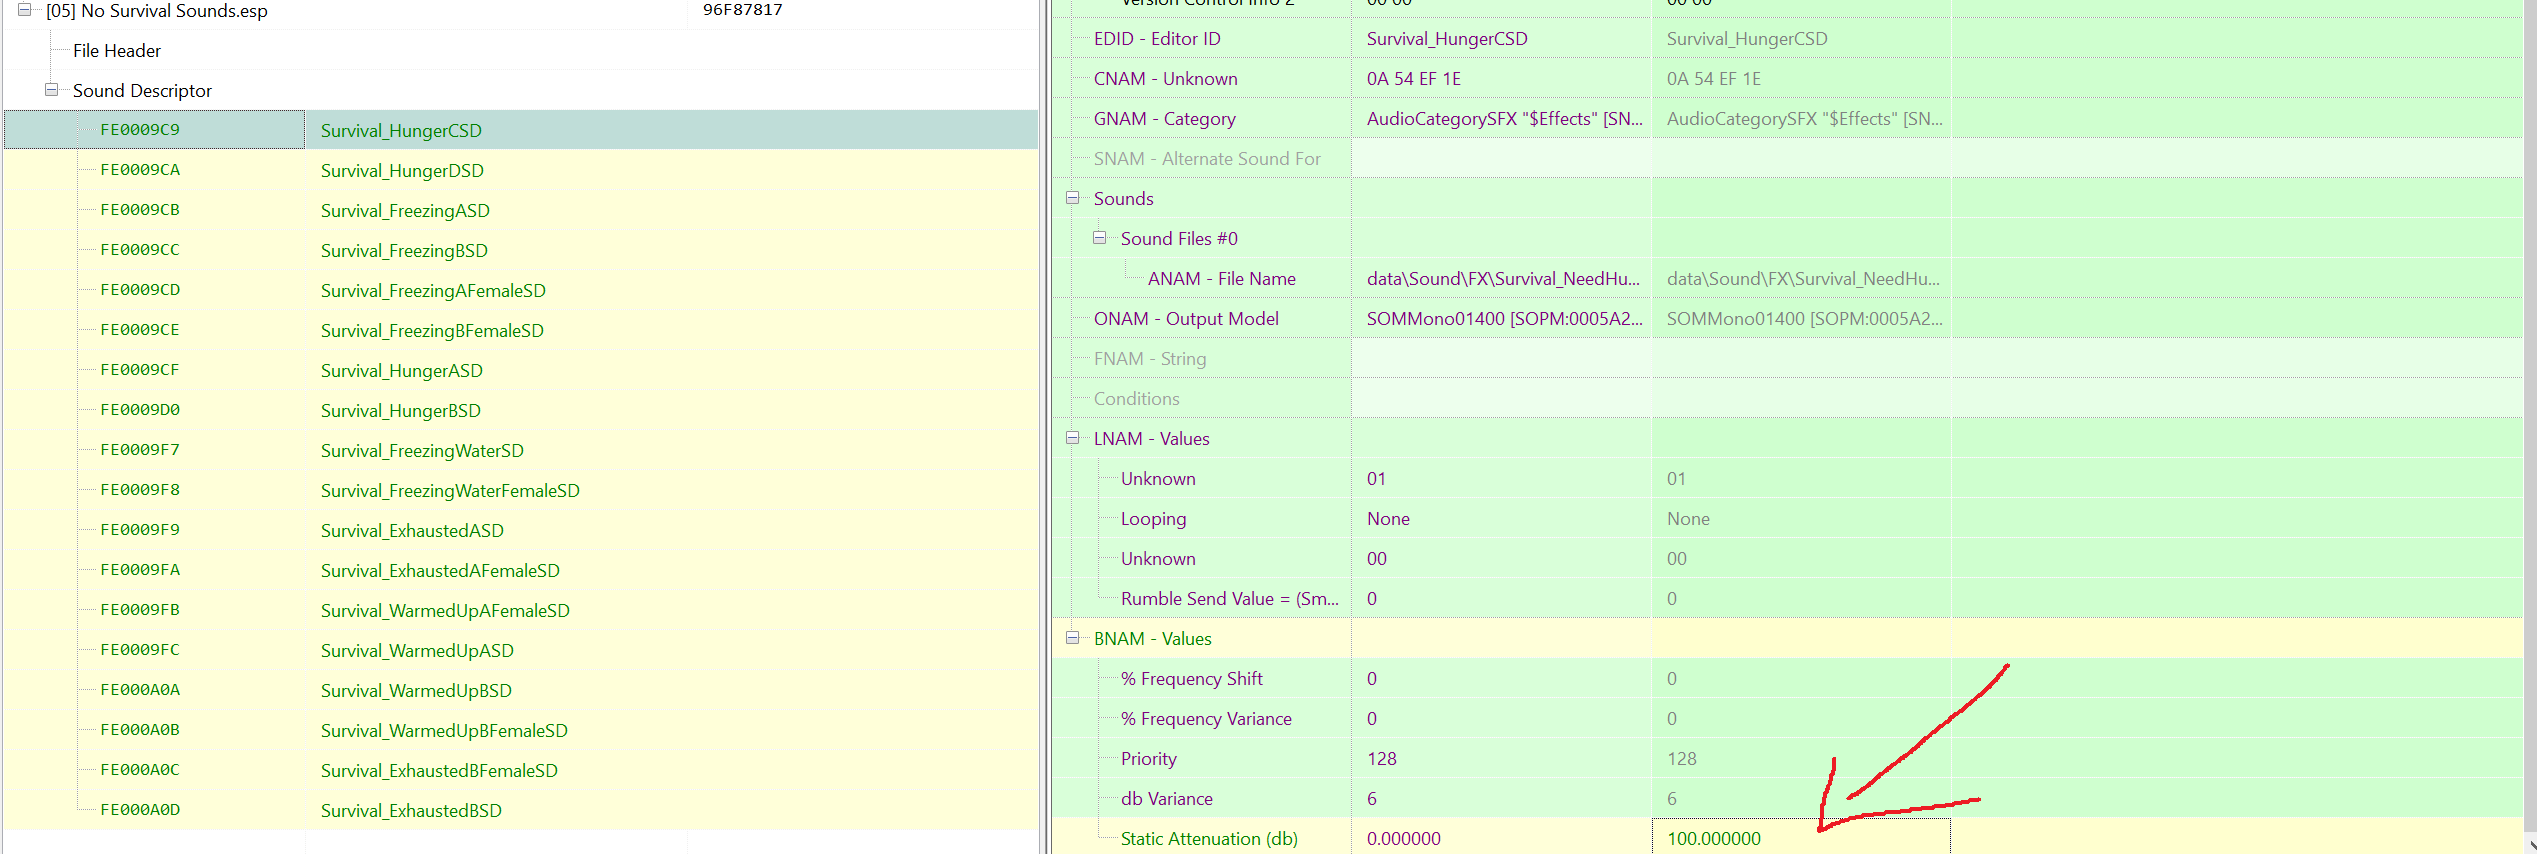Choose Survival_WarmedUpBSD in the list
The image size is (2538, 854).
pyautogui.click(x=415, y=691)
